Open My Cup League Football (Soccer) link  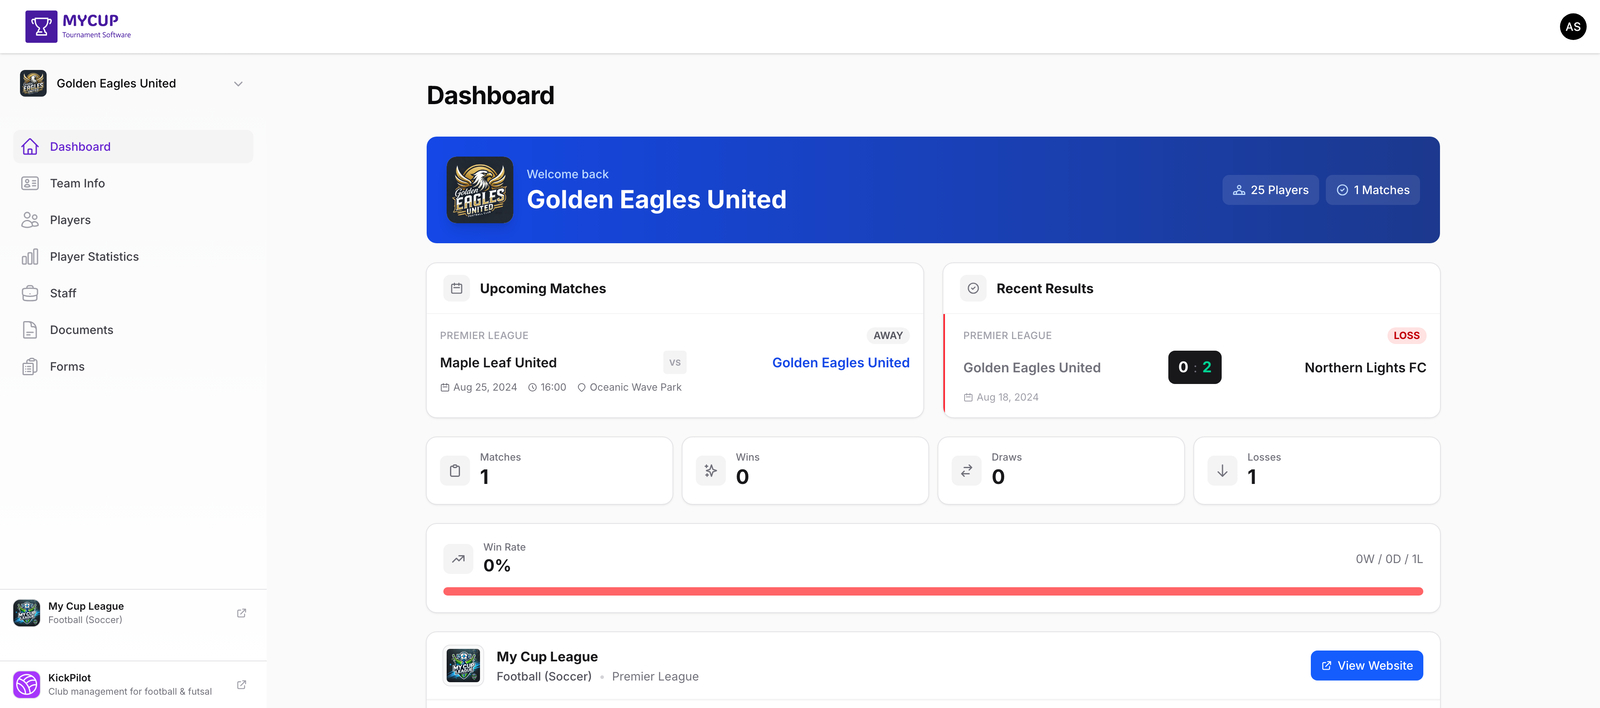coord(133,613)
